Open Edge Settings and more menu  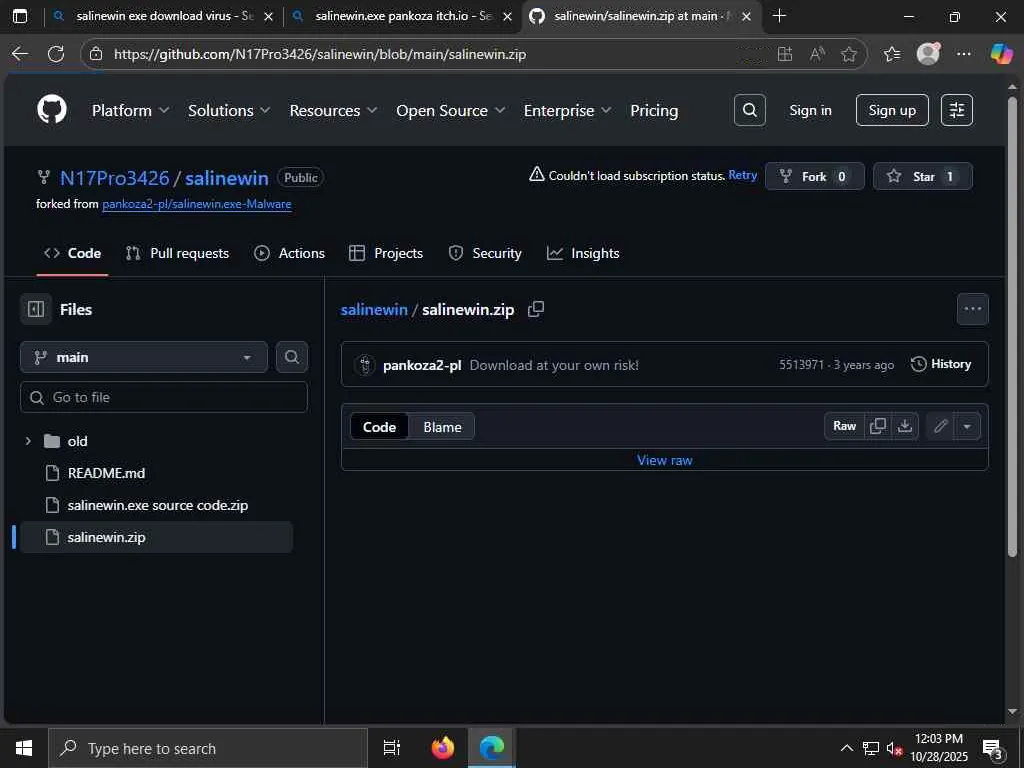[963, 54]
